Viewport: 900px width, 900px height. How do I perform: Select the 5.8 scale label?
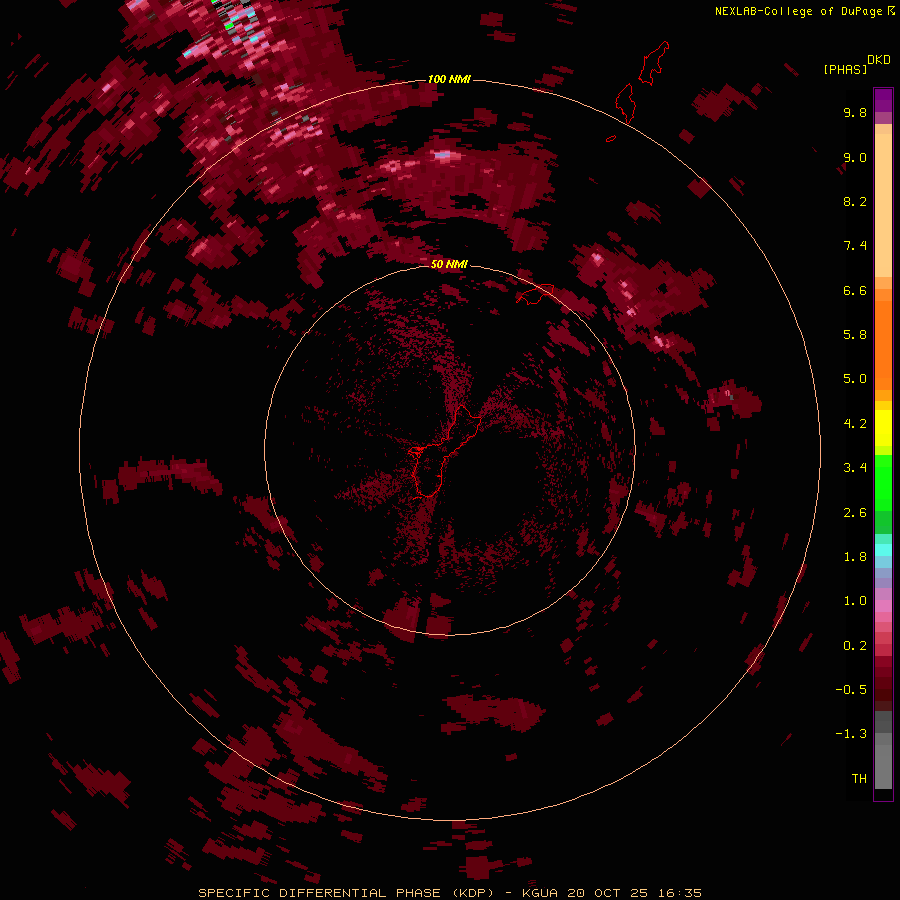(x=855, y=335)
